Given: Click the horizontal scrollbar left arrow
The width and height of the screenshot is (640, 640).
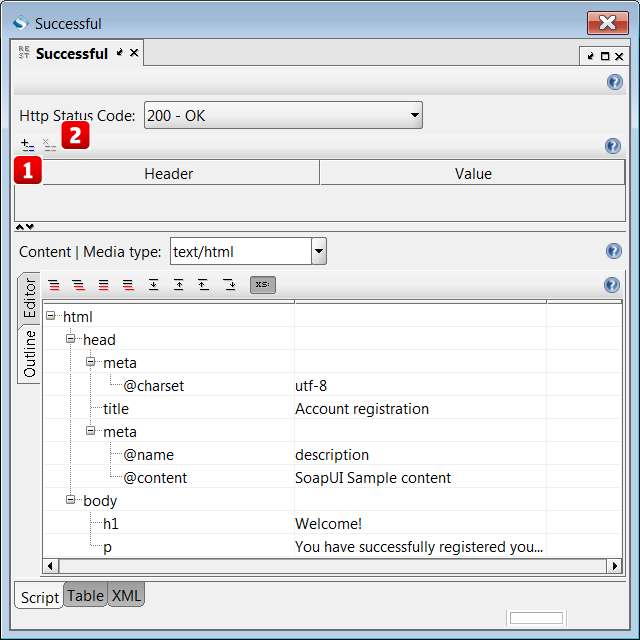Looking at the screenshot, I should pos(51,566).
